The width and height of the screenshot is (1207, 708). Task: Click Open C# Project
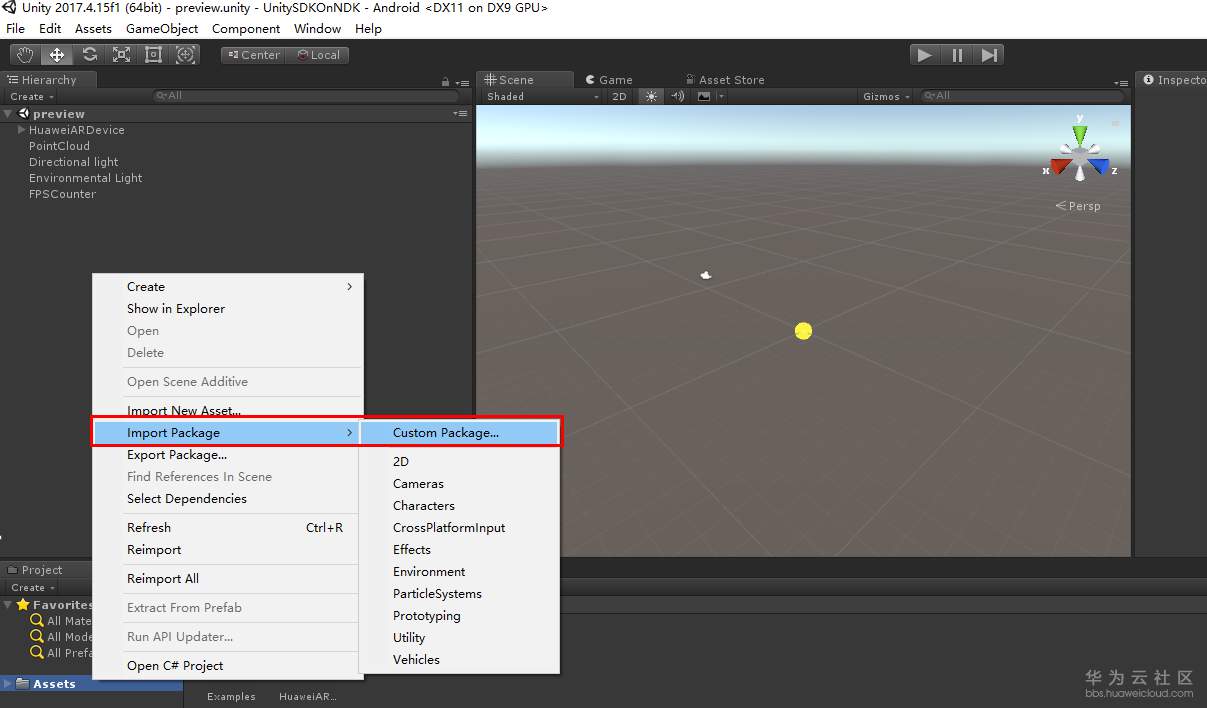point(227,666)
